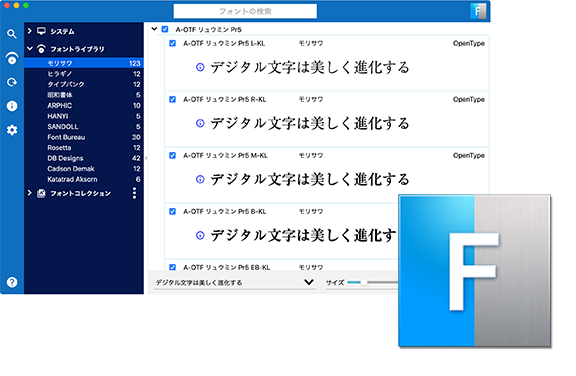This screenshot has height=376, width=576.
Task: Toggle the A-OTF リュウミン Pr5 family checkbox
Action: tap(165, 29)
